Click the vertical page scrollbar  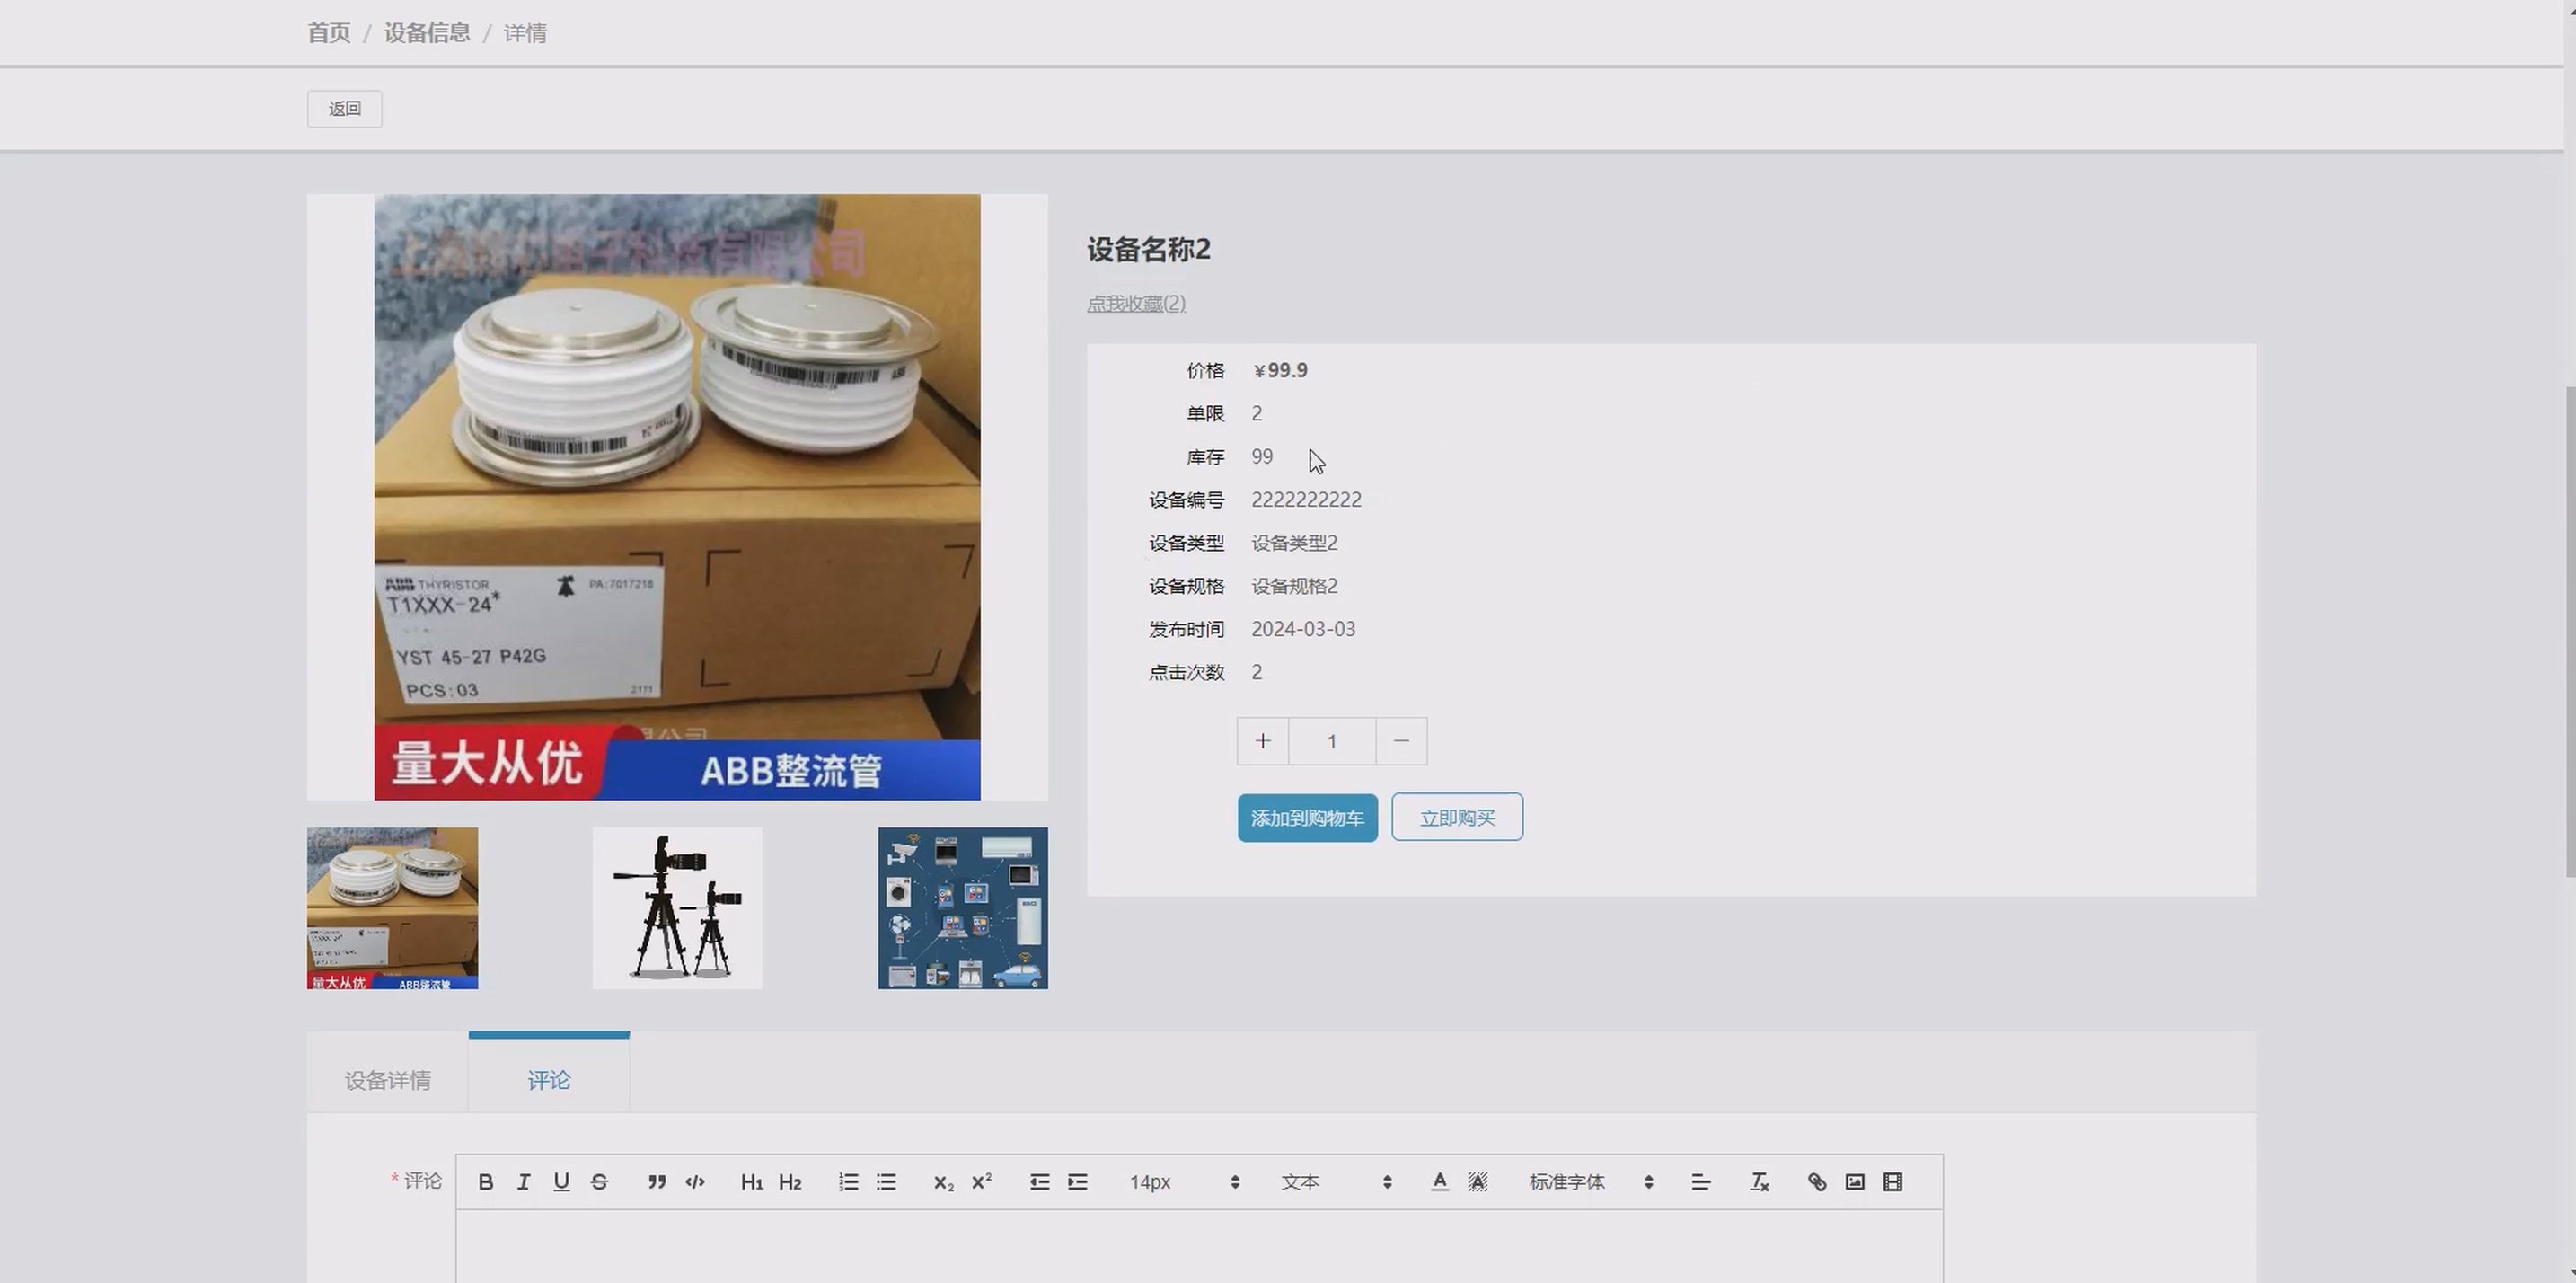point(2569,630)
